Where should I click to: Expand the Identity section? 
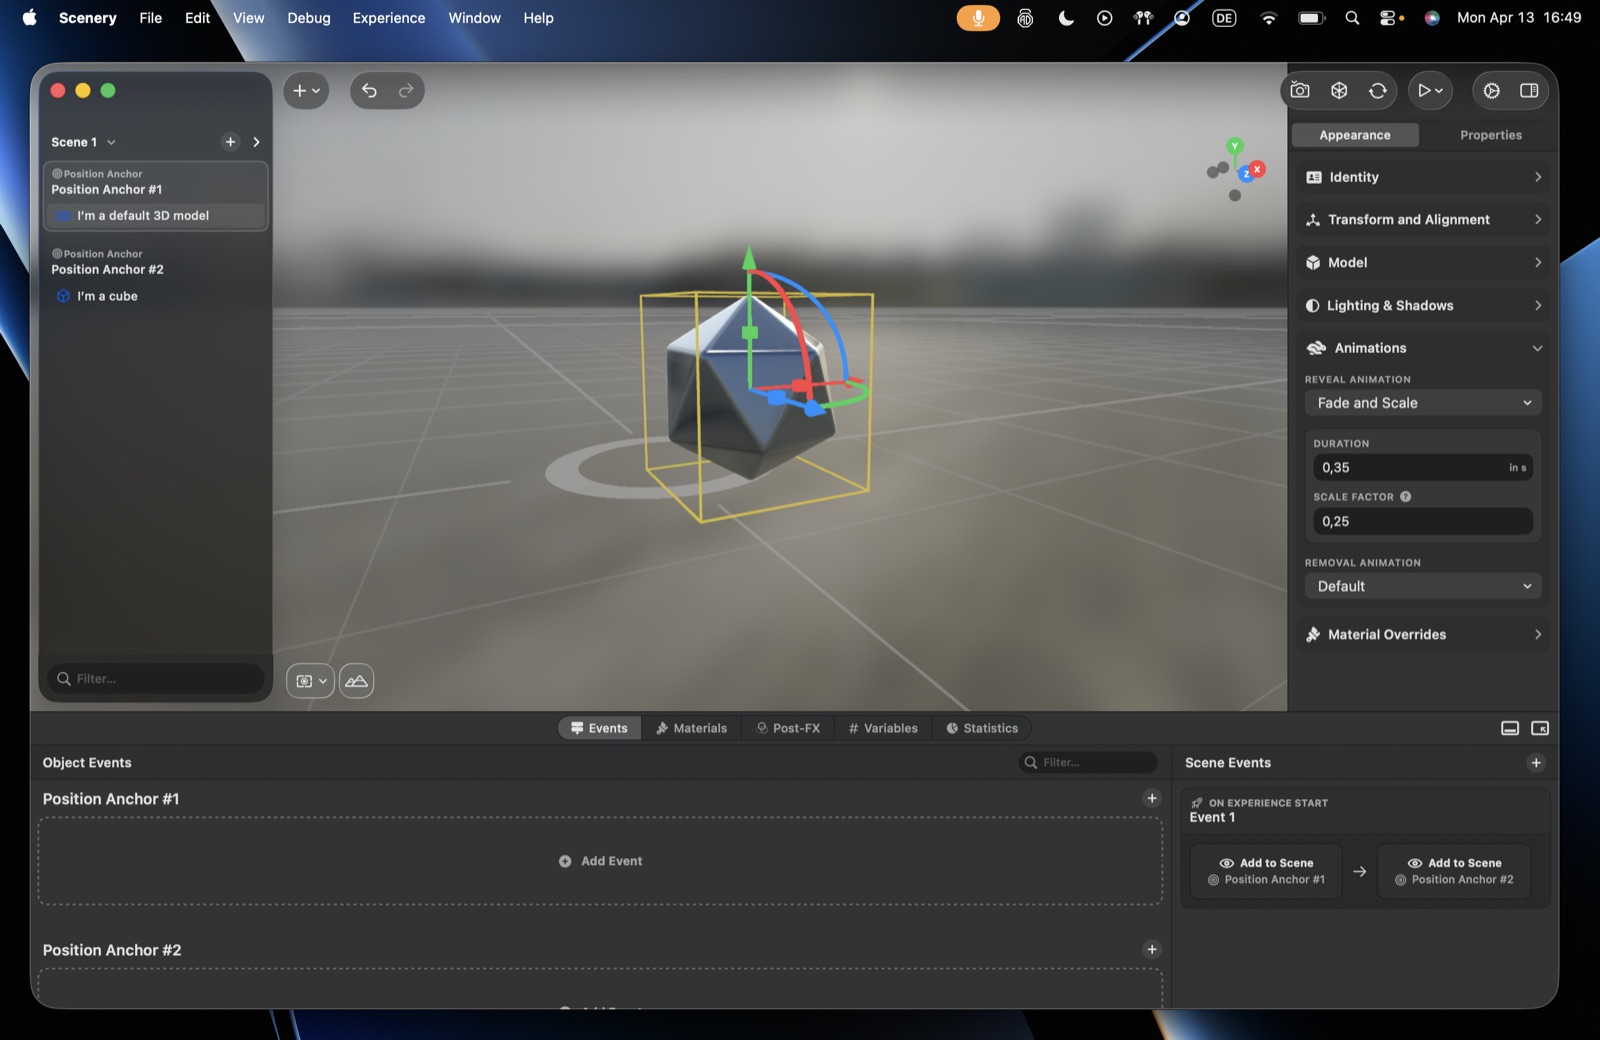click(x=1423, y=177)
